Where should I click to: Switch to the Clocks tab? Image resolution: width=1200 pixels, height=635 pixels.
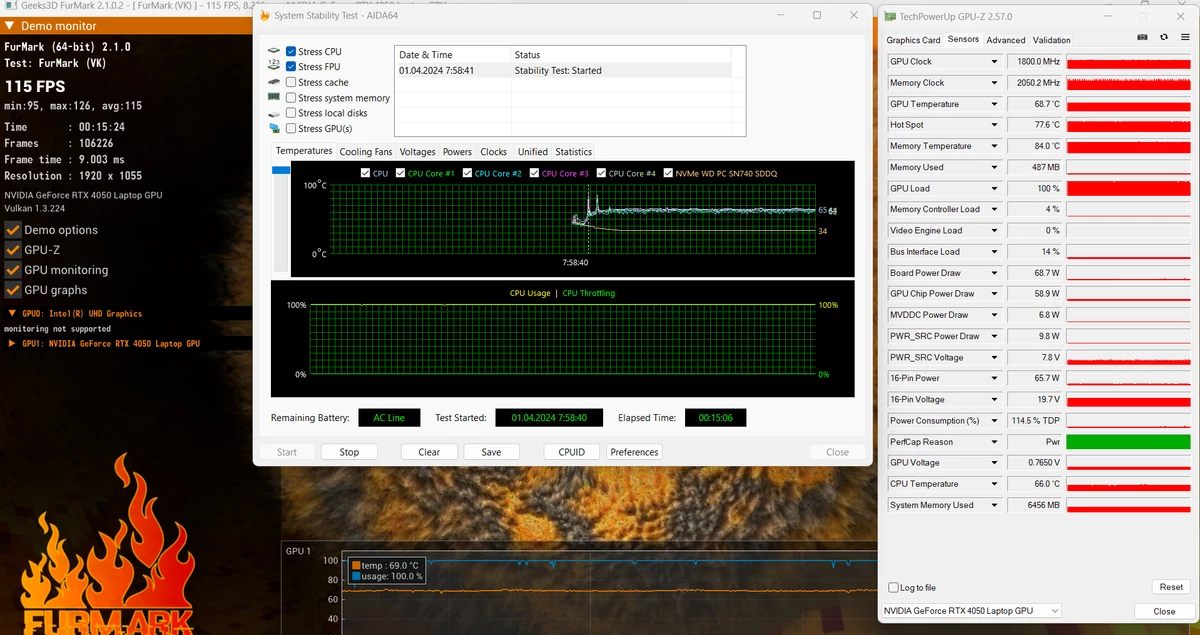494,152
